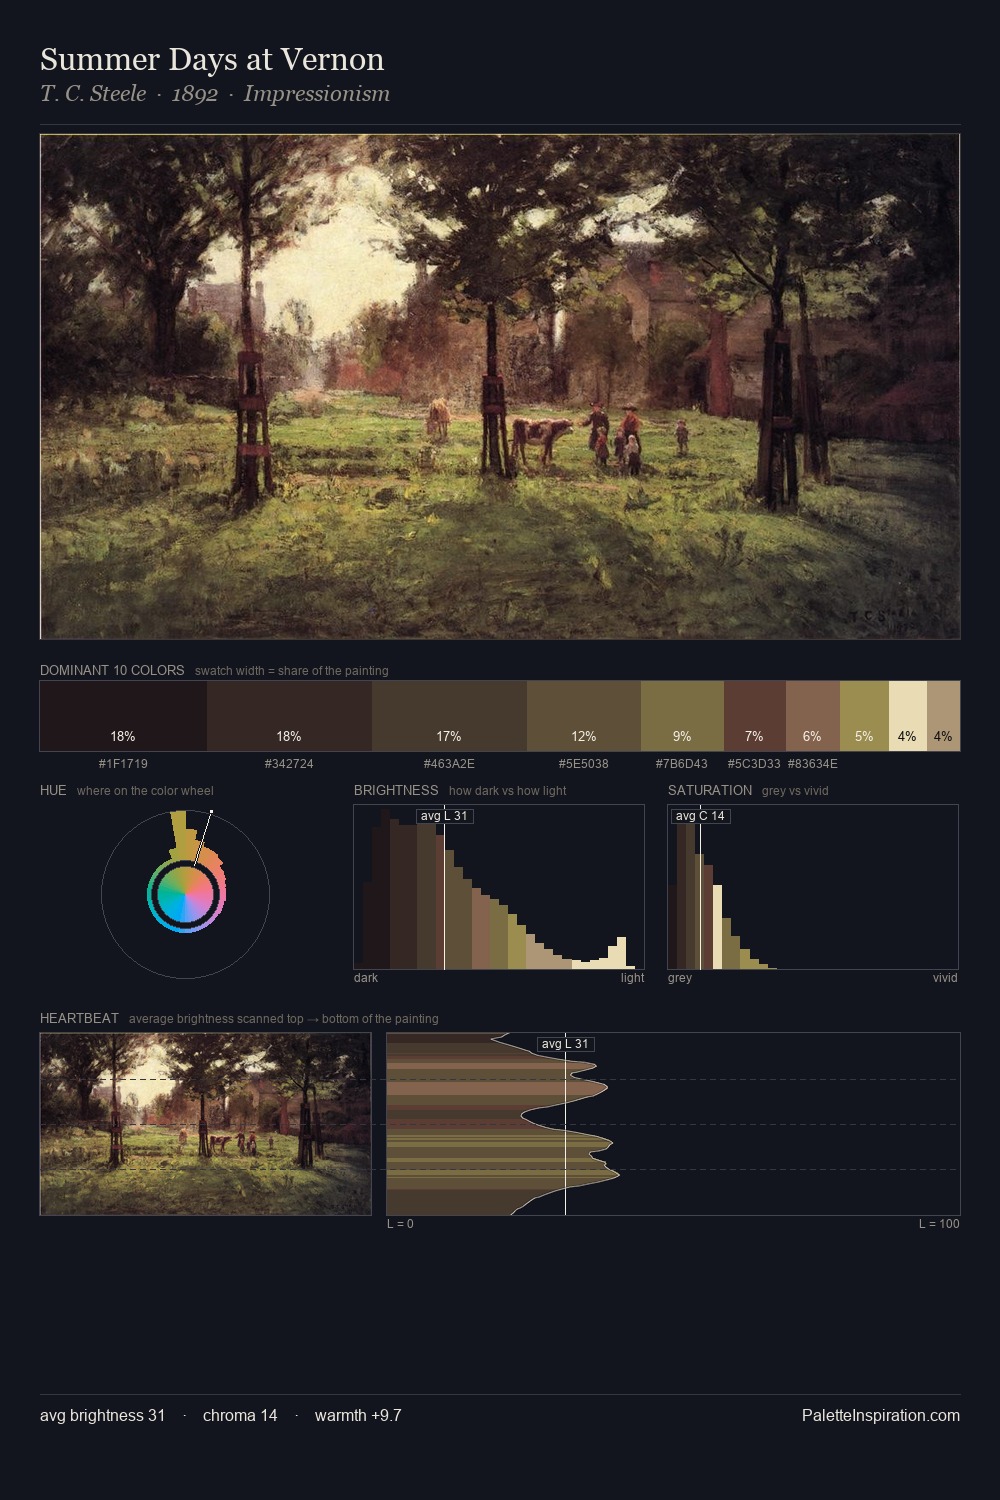1000x1500 pixels.
Task: Click the brightness histogram chart
Action: 499,887
